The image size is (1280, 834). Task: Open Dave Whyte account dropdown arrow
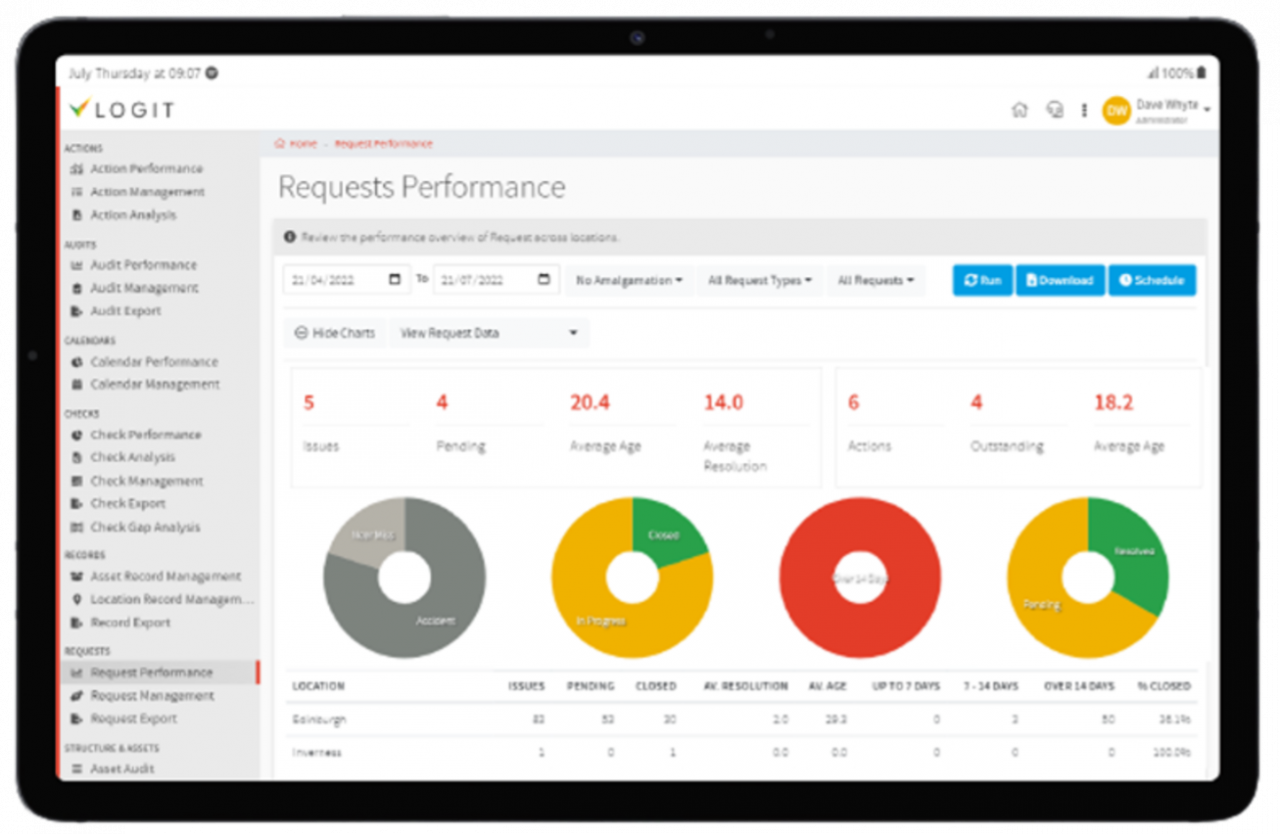[1208, 108]
